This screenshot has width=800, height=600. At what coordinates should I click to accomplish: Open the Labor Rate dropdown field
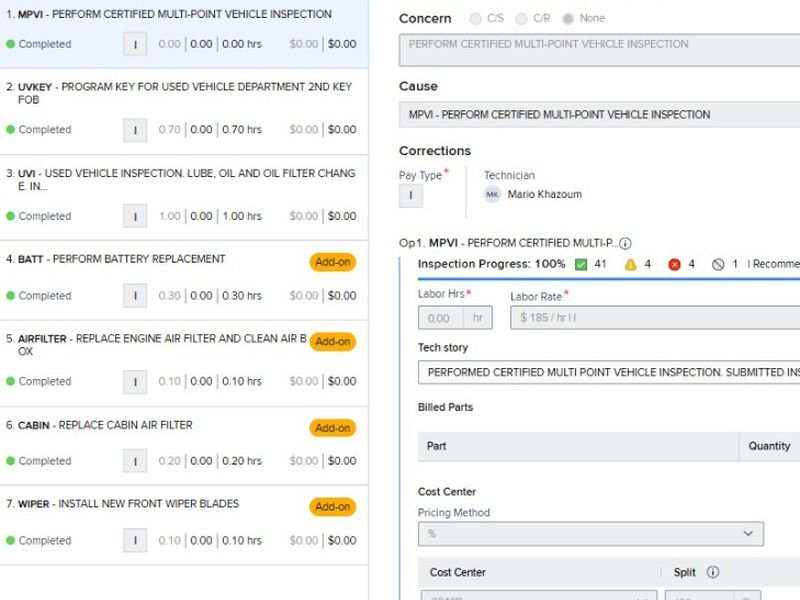[x=655, y=318]
